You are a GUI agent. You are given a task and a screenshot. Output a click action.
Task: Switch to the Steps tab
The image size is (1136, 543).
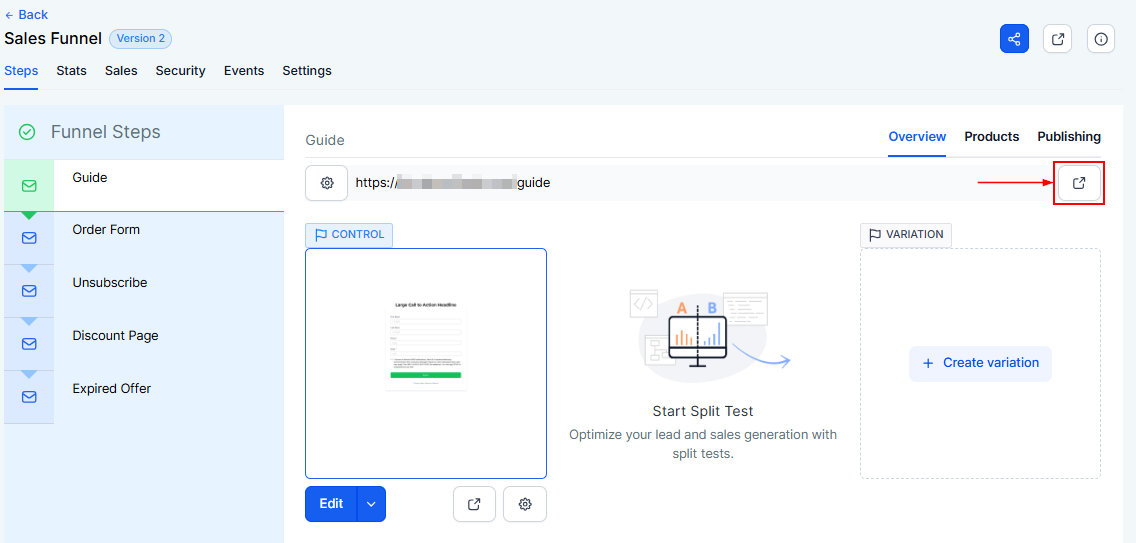21,70
